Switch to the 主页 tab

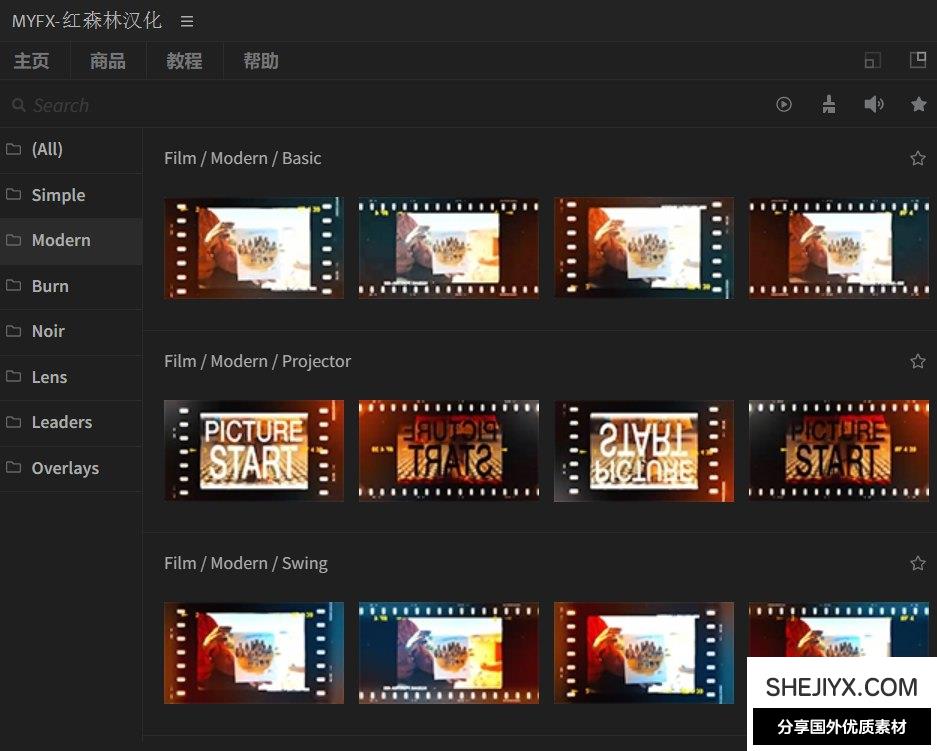32,61
